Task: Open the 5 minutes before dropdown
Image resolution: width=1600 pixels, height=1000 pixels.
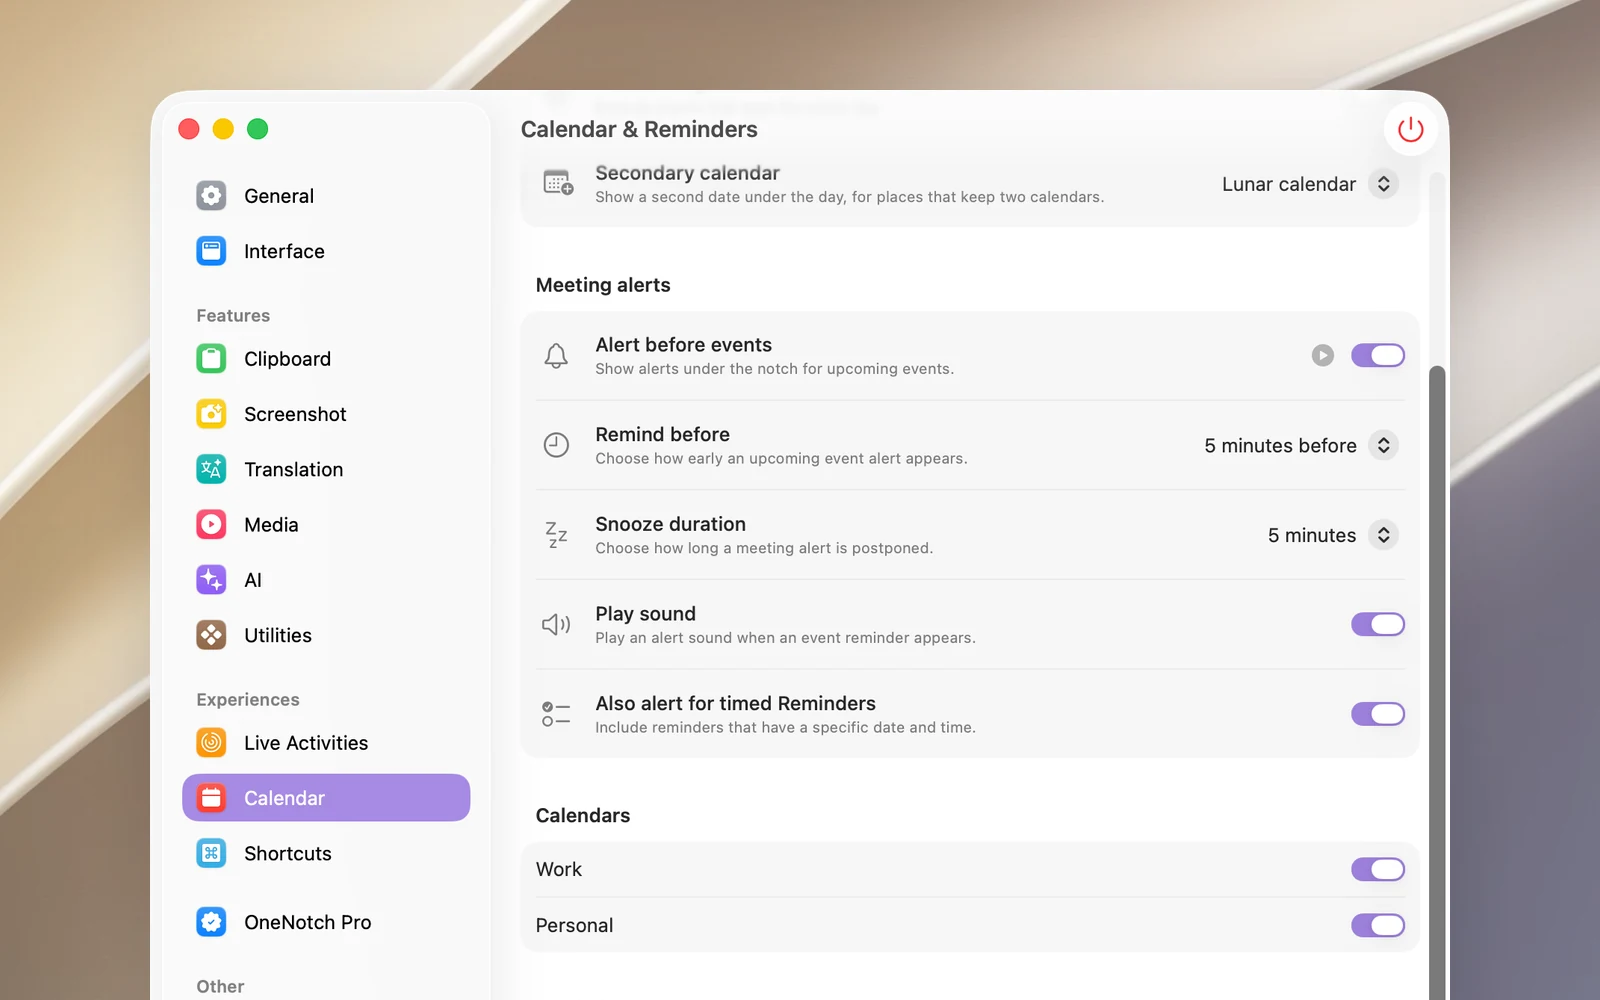Action: (1300, 445)
